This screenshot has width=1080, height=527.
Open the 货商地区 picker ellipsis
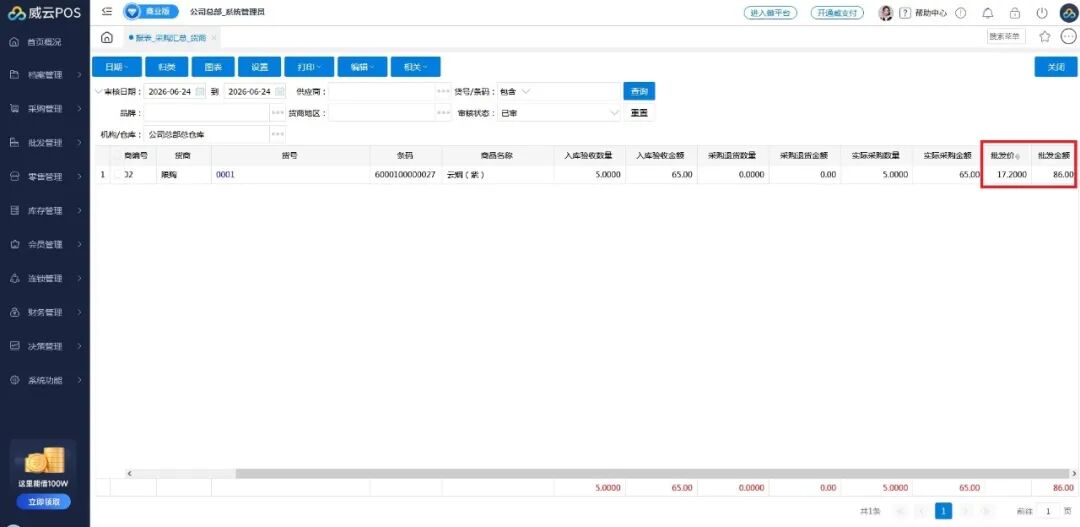444,113
